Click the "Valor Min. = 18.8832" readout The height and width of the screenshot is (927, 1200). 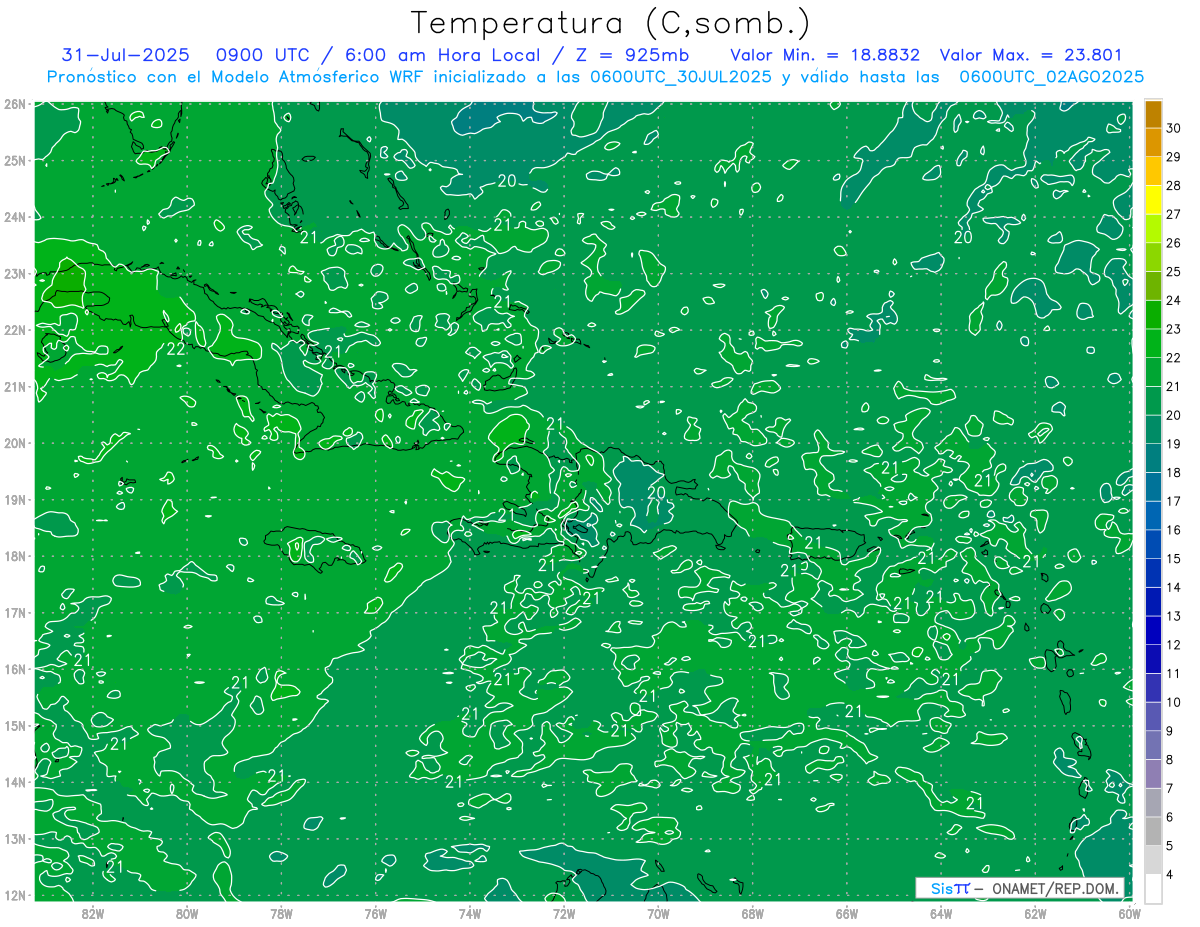click(x=825, y=55)
